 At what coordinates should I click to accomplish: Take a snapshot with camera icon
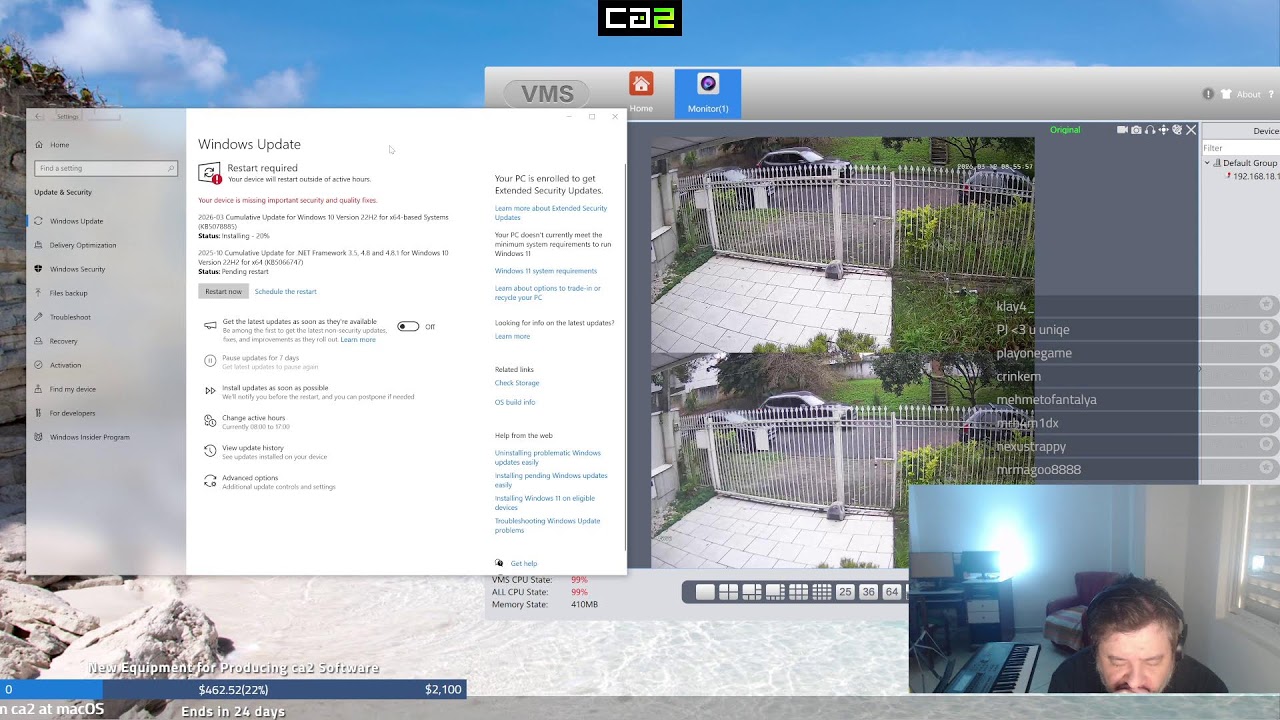tap(1136, 130)
